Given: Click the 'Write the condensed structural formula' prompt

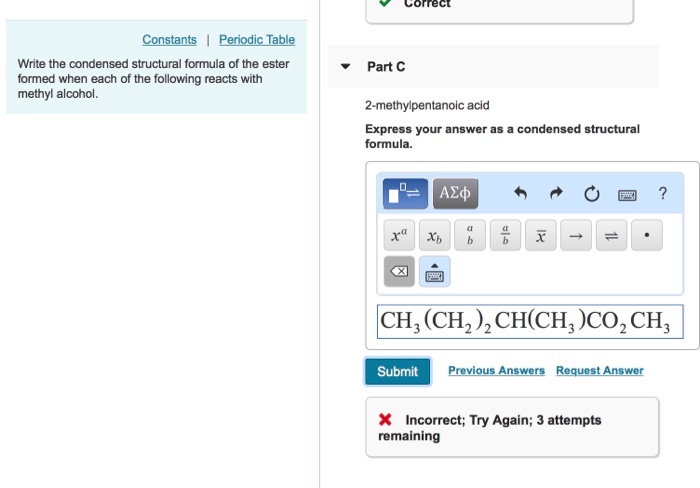Looking at the screenshot, I should [x=153, y=79].
